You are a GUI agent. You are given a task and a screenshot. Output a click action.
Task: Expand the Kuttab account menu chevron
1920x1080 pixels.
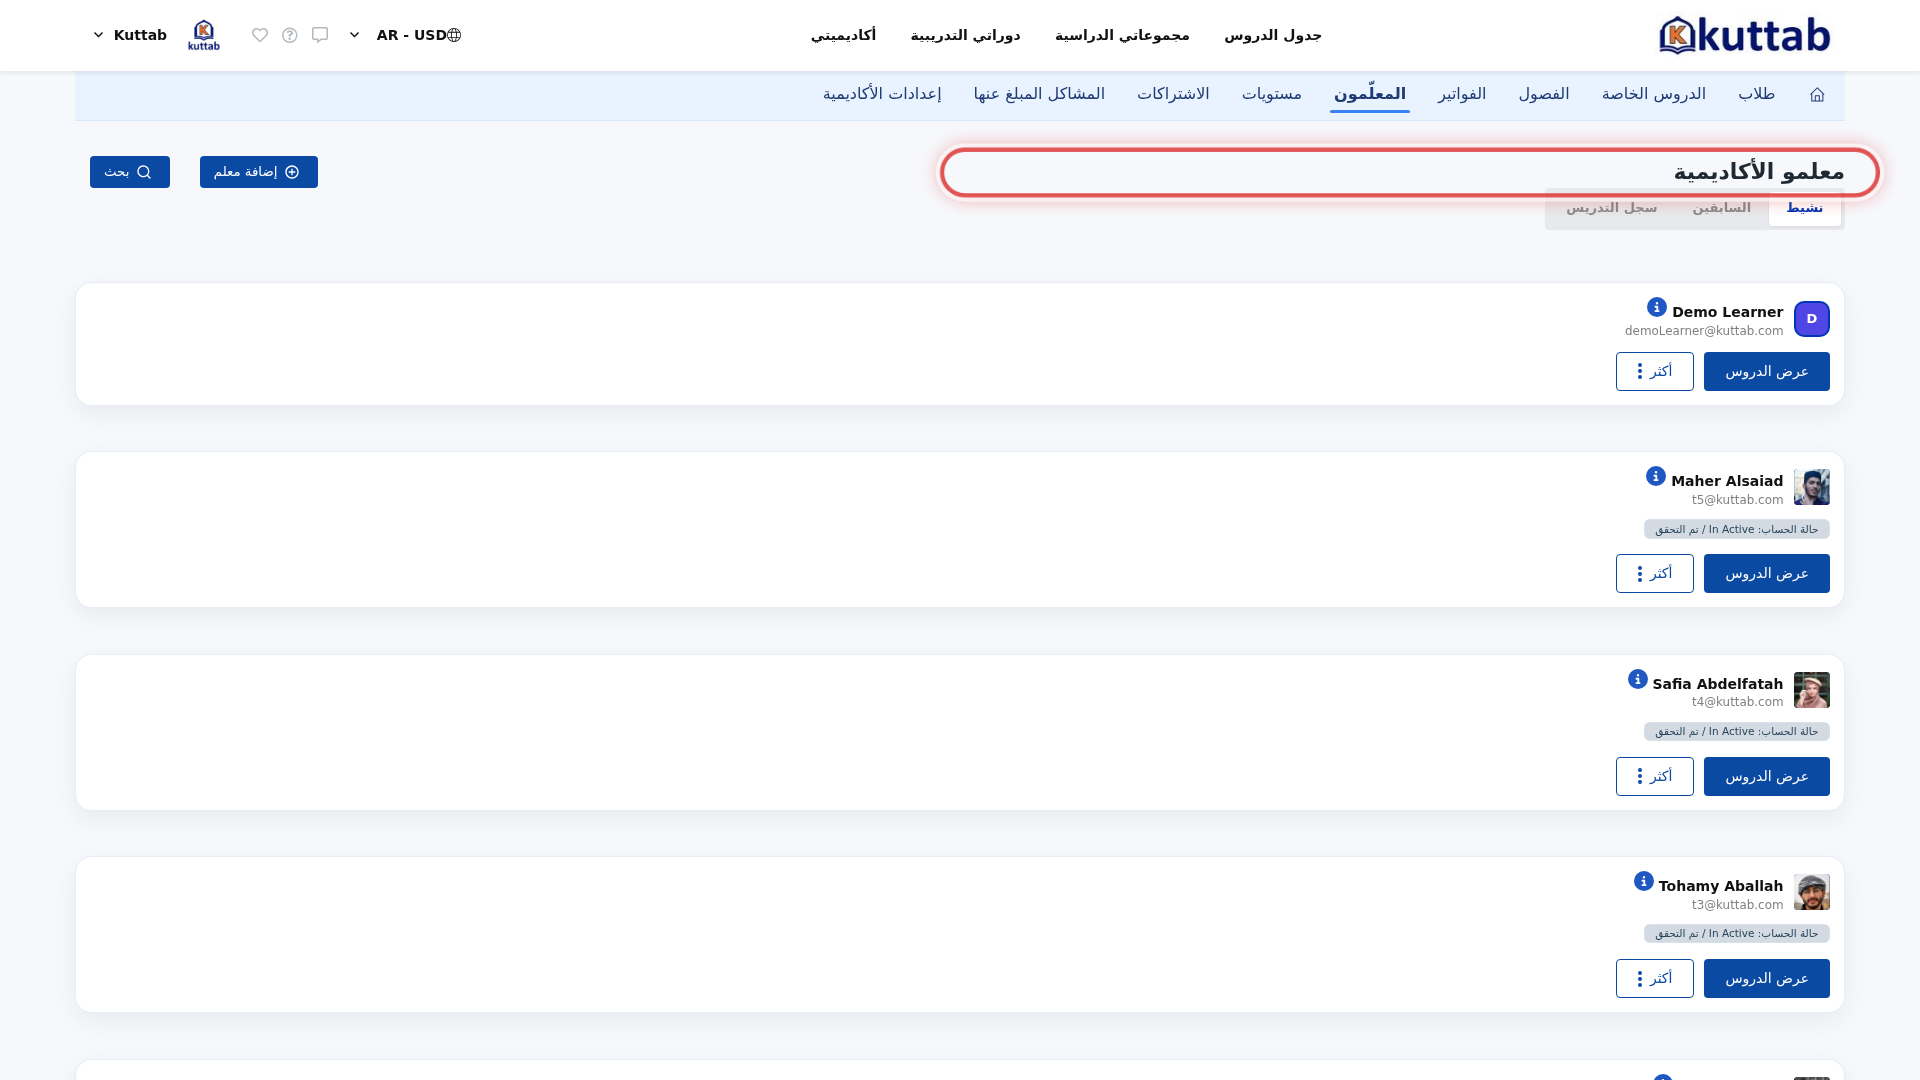pos(98,35)
